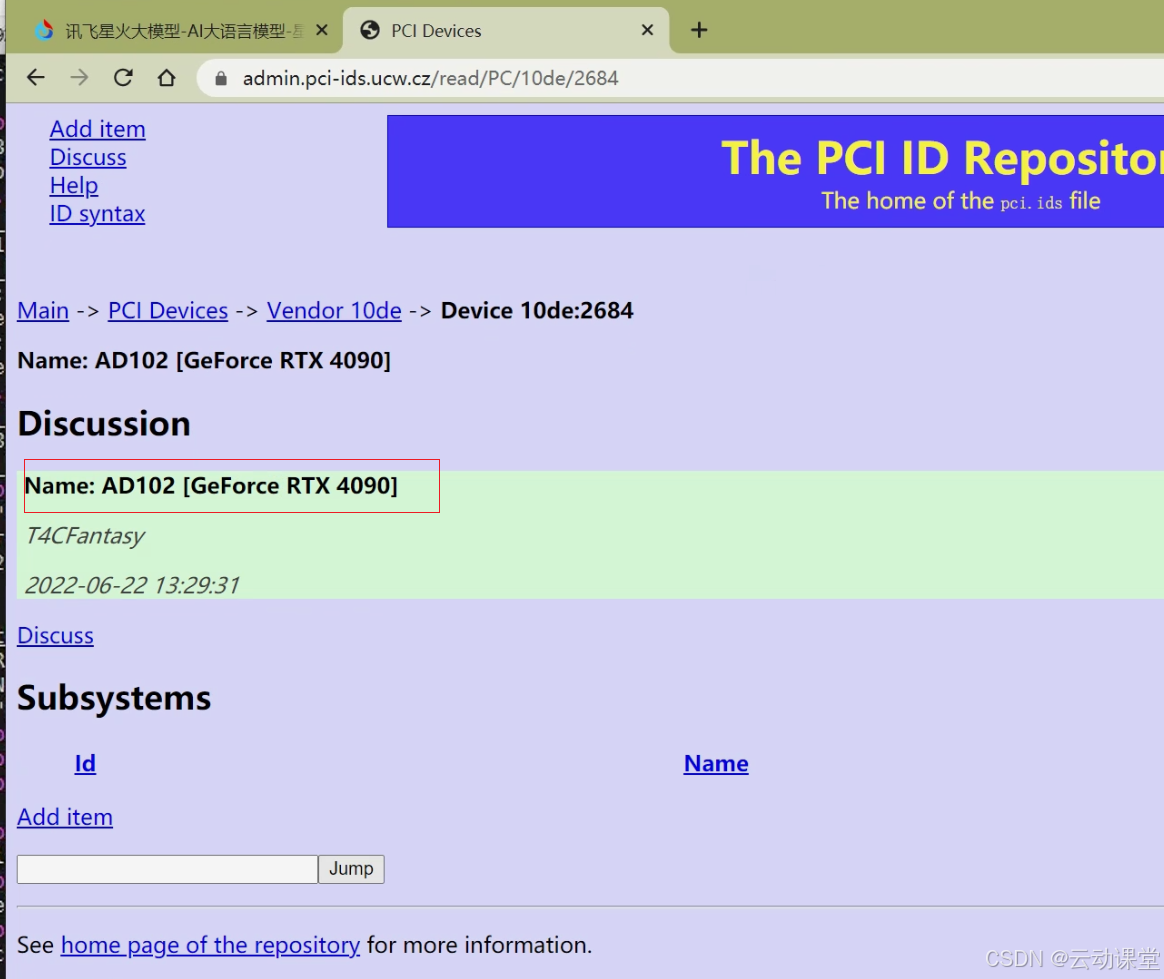Close the 讯飞星火大模型 tab
The image size is (1164, 979).
pos(321,30)
